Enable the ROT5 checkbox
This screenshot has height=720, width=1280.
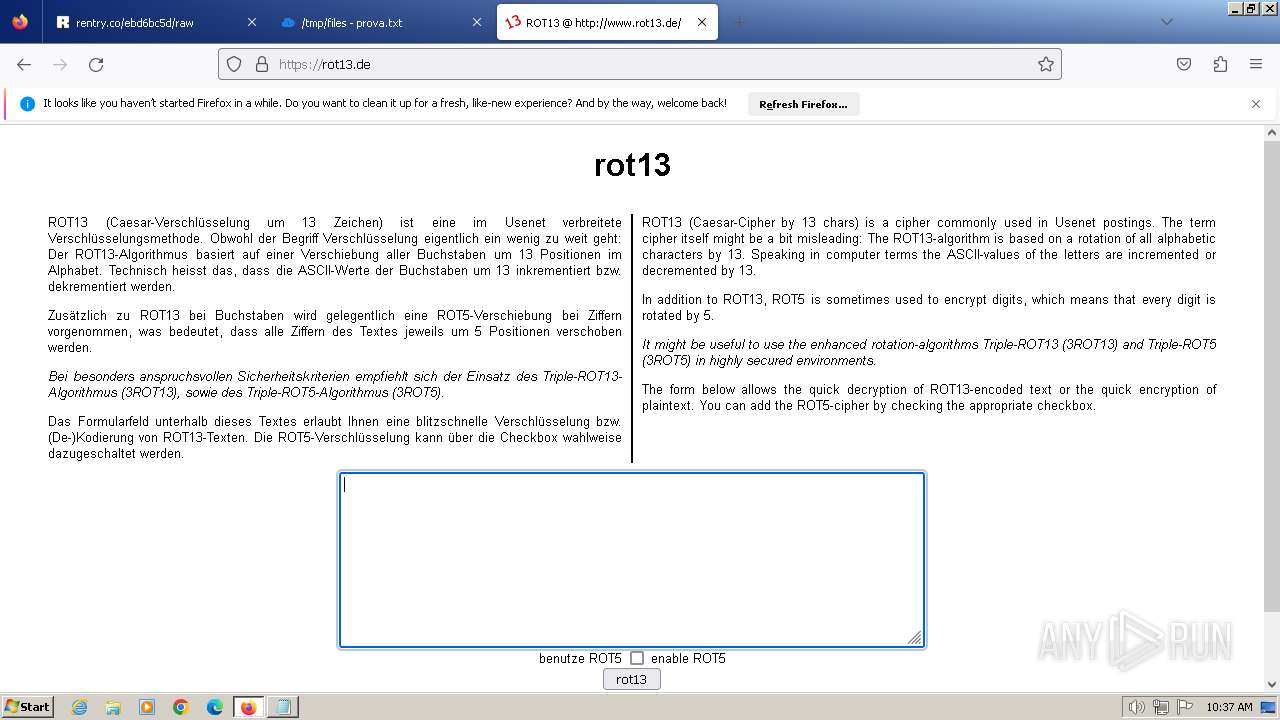point(637,658)
